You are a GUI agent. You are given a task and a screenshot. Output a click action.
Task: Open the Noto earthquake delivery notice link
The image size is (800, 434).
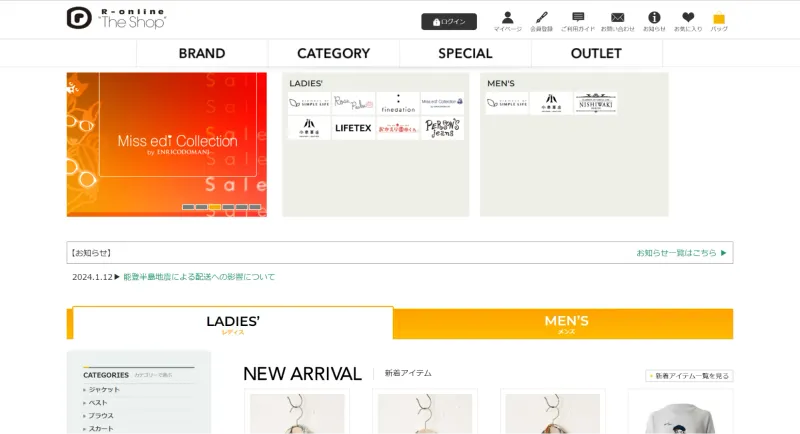[x=199, y=277]
